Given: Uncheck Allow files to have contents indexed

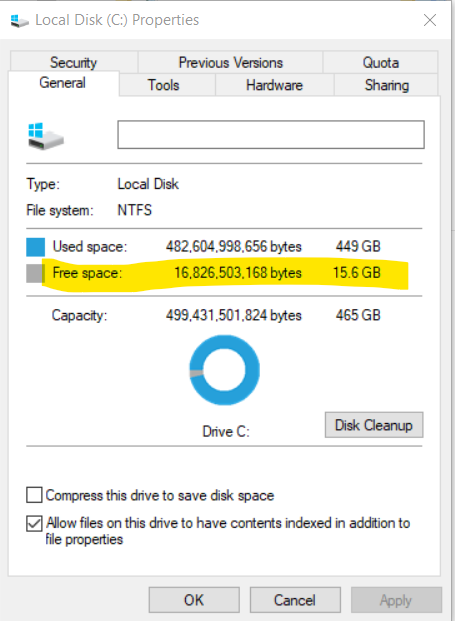Looking at the screenshot, I should (x=34, y=523).
